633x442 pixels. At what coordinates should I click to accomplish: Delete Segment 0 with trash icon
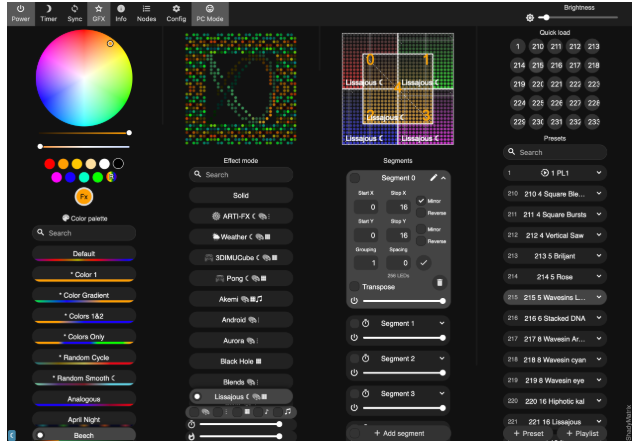pyautogui.click(x=438, y=284)
